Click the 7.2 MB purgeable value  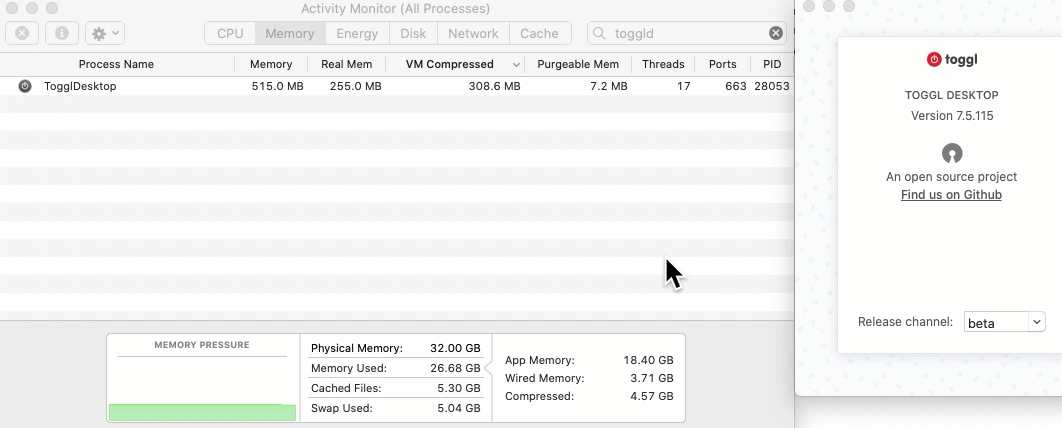pos(608,86)
